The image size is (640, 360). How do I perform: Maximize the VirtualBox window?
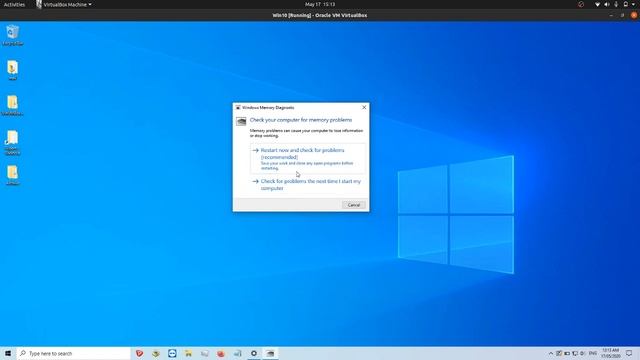click(622, 16)
